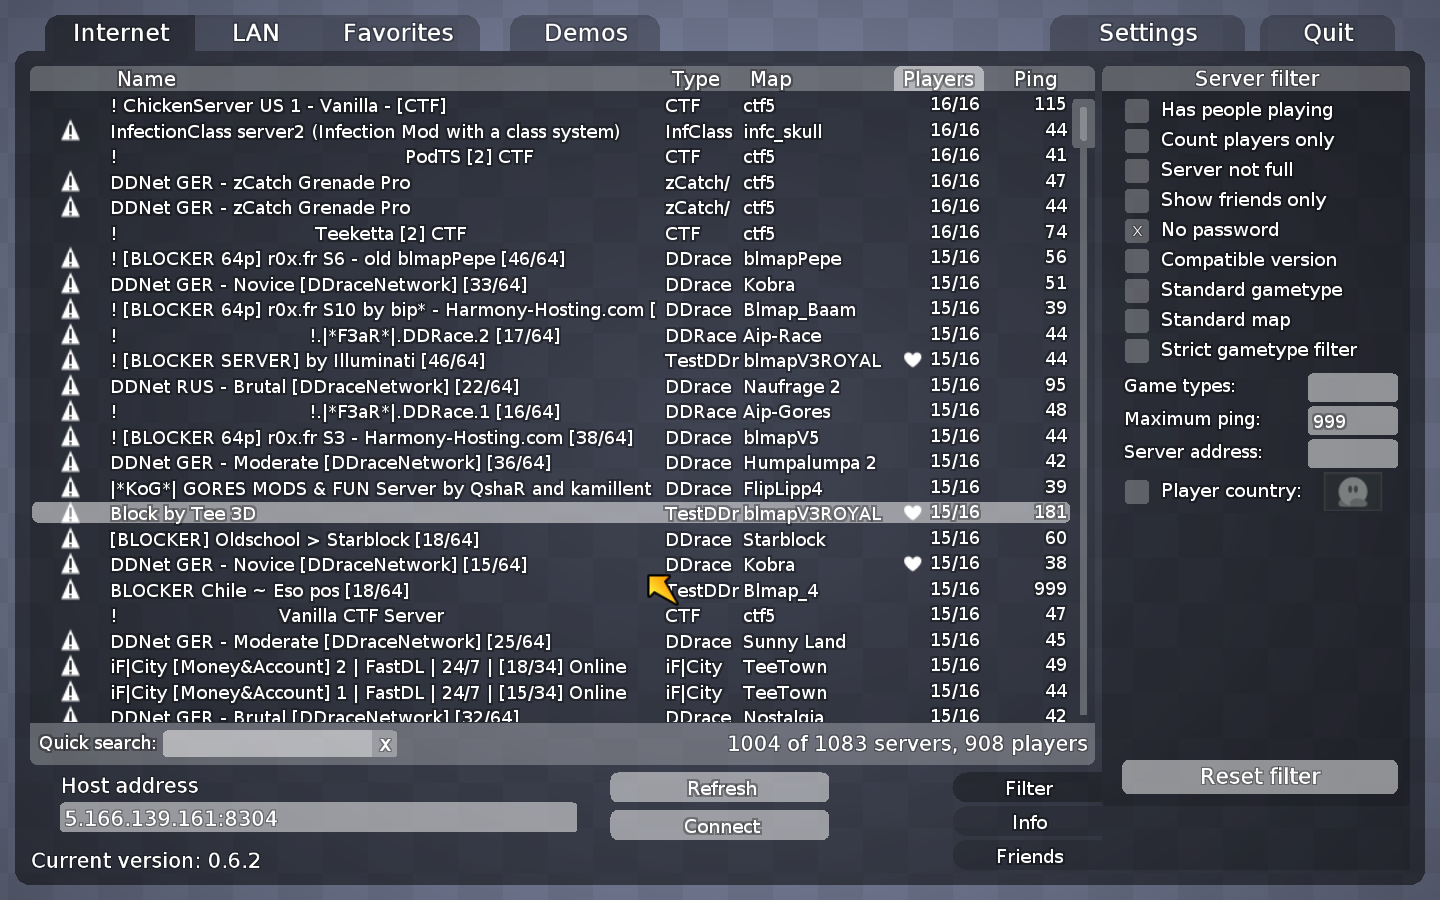Click the warning icon next to DDNet RUS Brutal
This screenshot has width=1440, height=900.
click(x=70, y=386)
